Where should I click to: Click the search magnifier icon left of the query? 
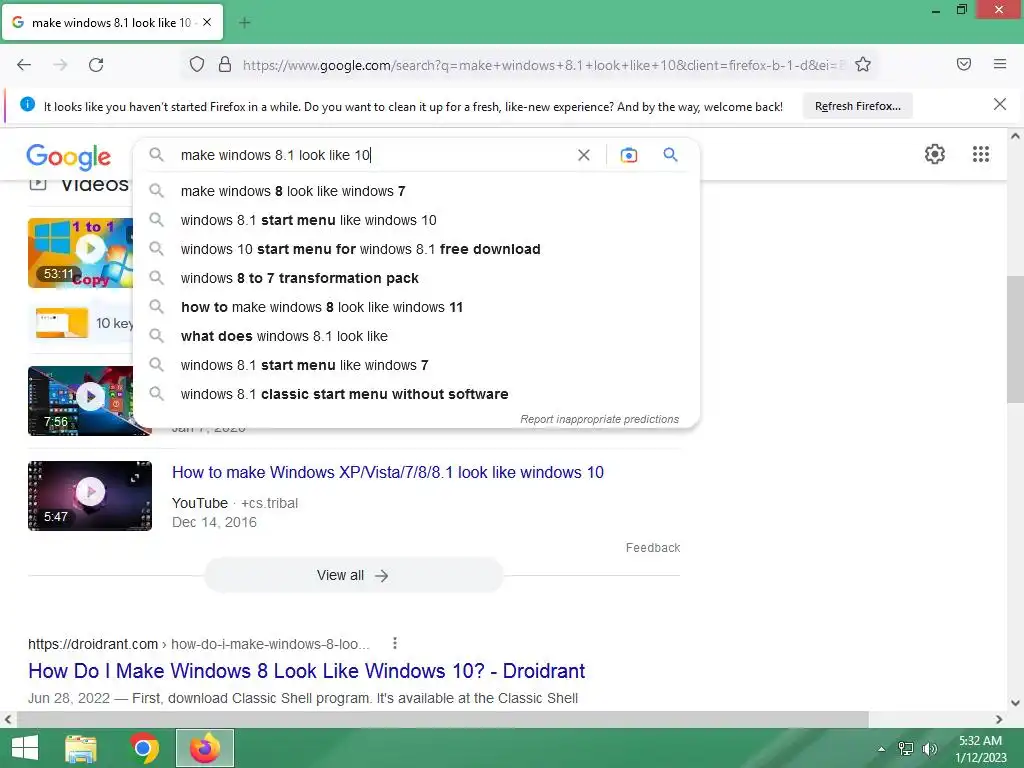156,155
